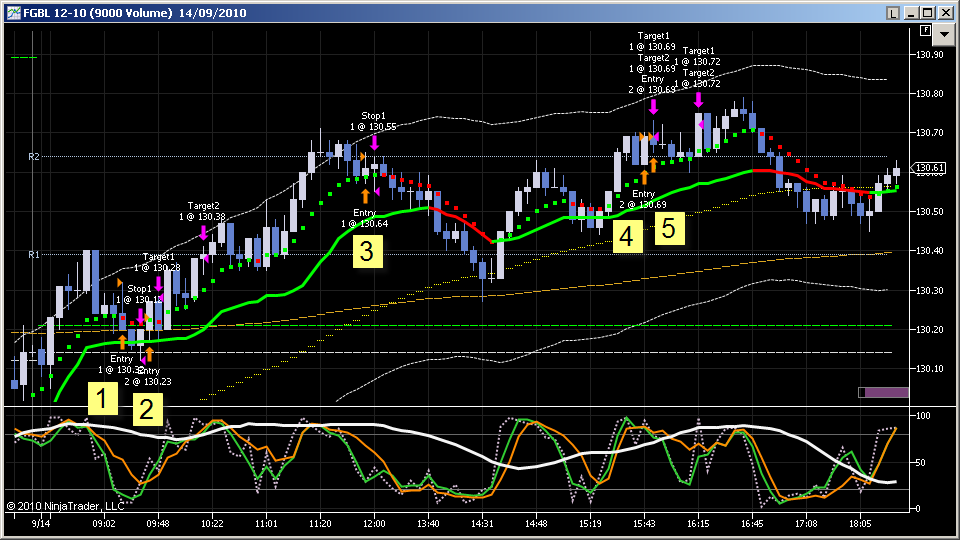Click the 130.90 price axis label
Image resolution: width=960 pixels, height=540 pixels.
[929, 54]
